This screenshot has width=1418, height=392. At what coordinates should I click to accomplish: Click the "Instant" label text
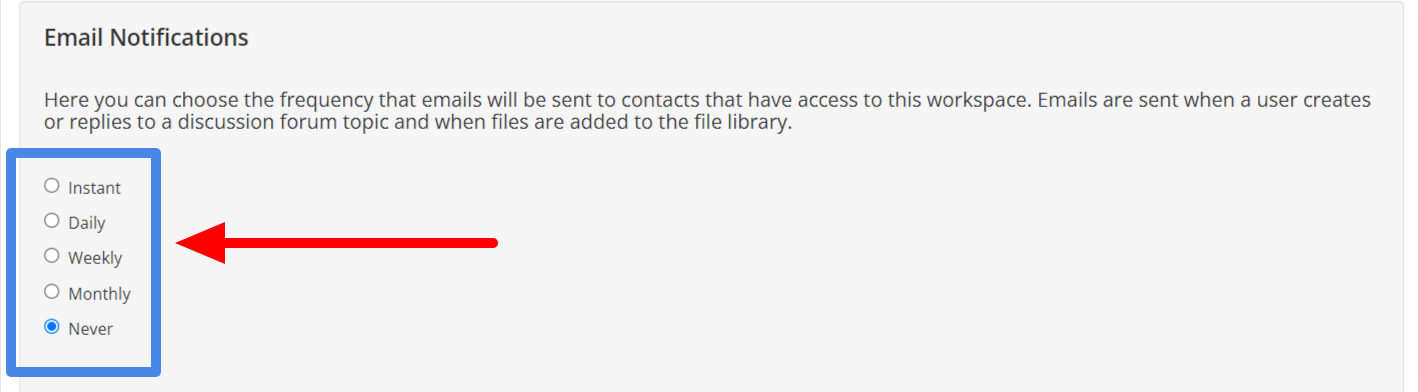click(x=94, y=188)
